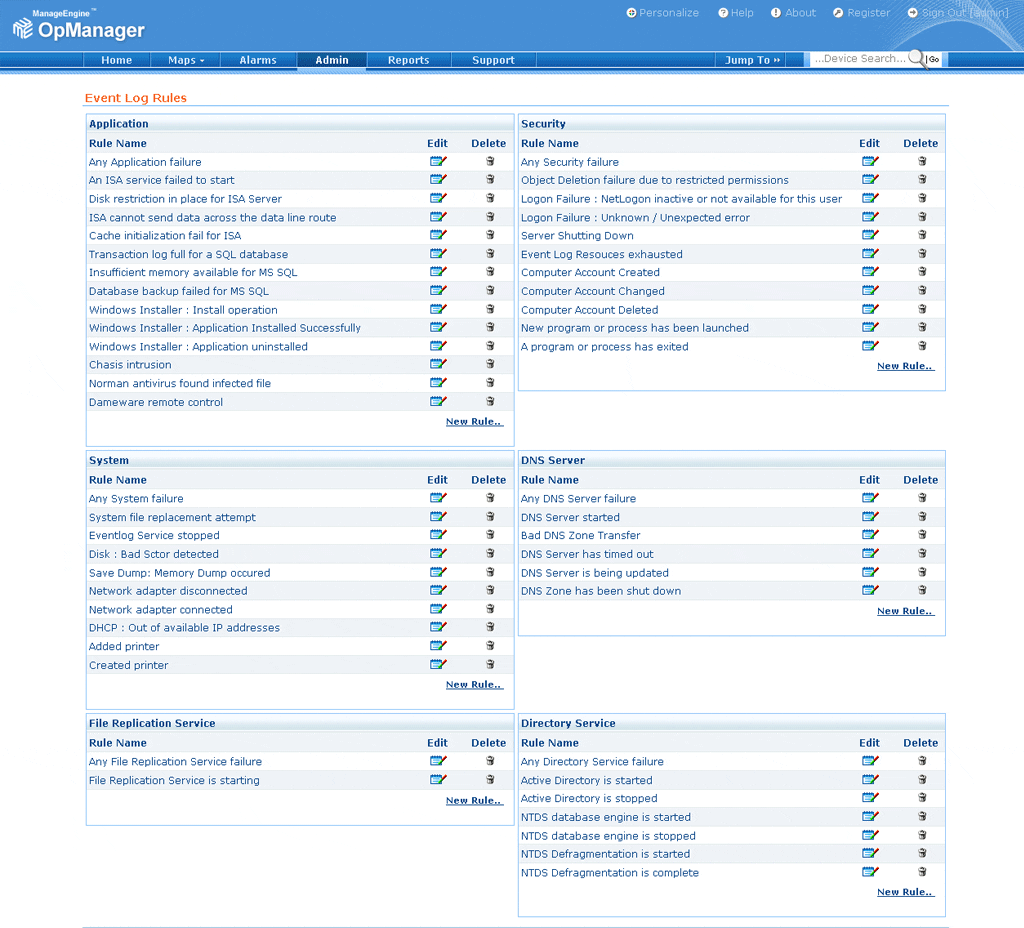Viewport: 1024px width, 928px height.
Task: Delete the Logon Failure Unknown / Unexpected error rule
Action: point(922,217)
